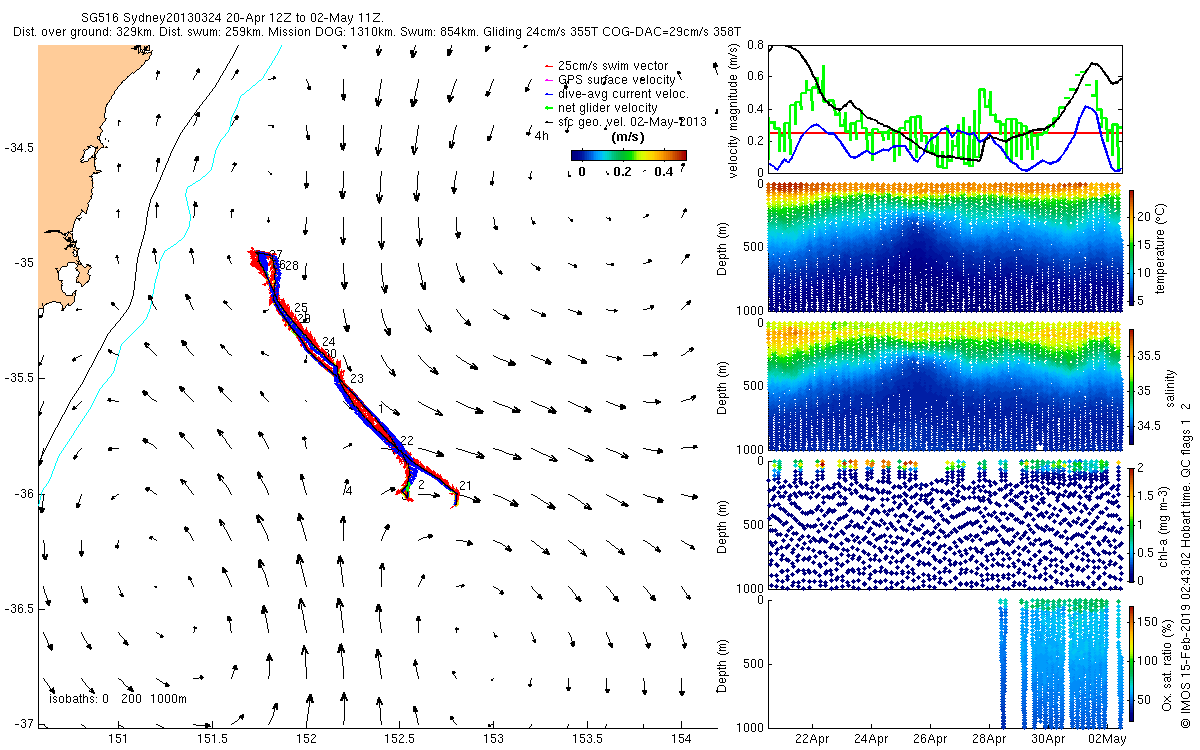Click the '150' tick on the oxygen color bar

click(x=1148, y=620)
